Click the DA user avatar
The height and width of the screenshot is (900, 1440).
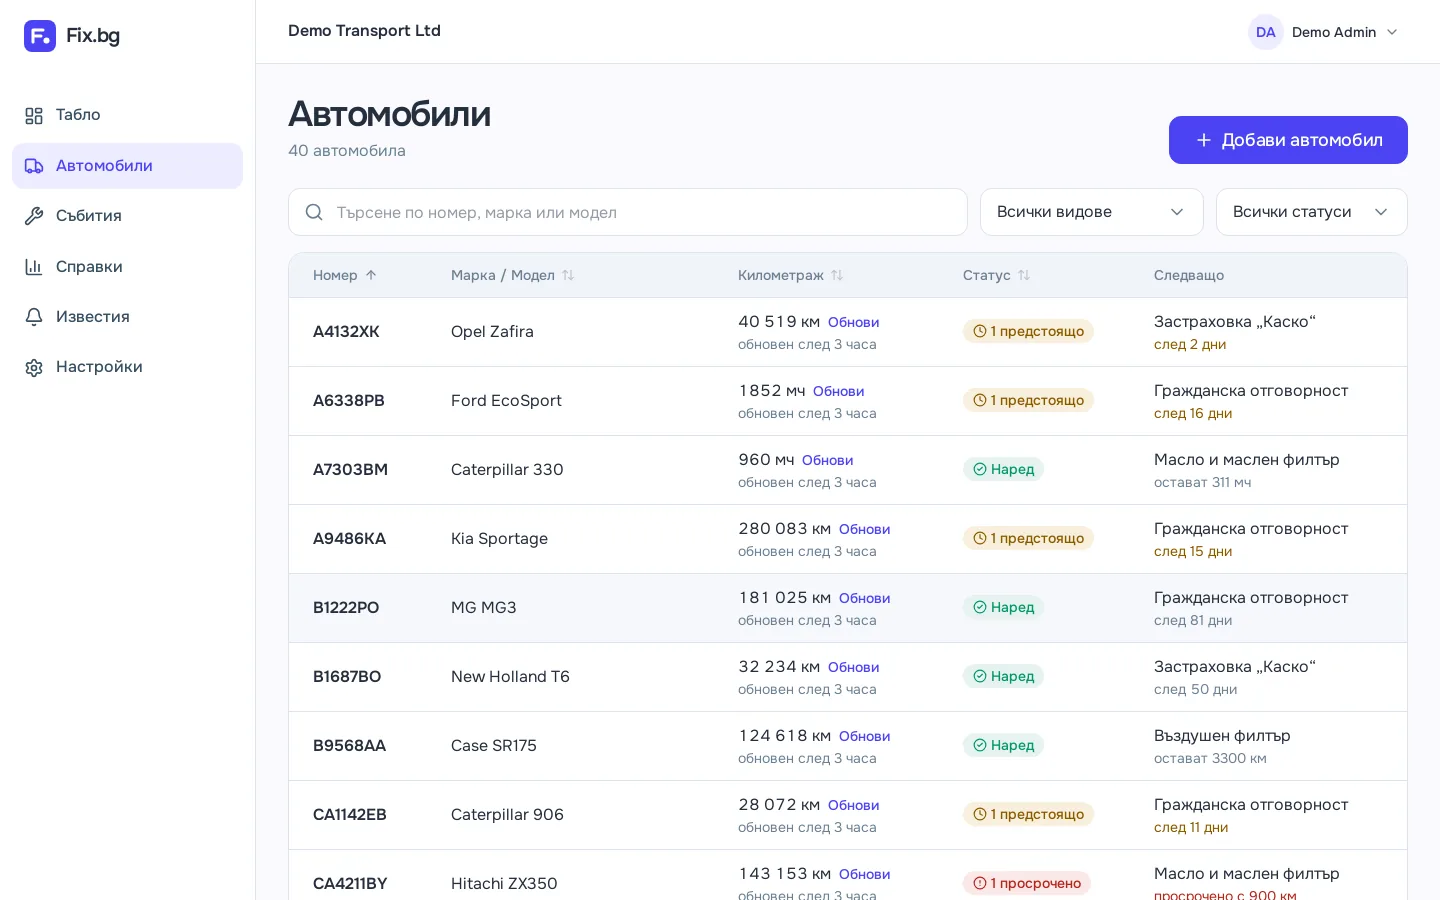coord(1266,32)
